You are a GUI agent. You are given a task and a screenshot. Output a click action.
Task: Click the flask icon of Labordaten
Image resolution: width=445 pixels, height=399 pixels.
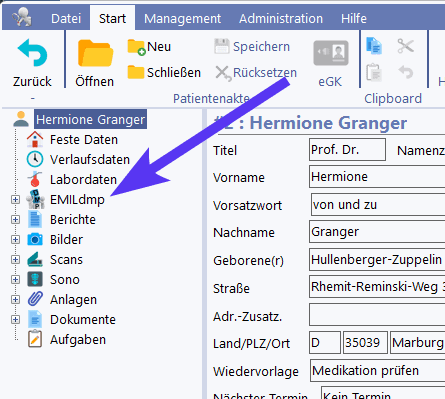tap(35, 179)
